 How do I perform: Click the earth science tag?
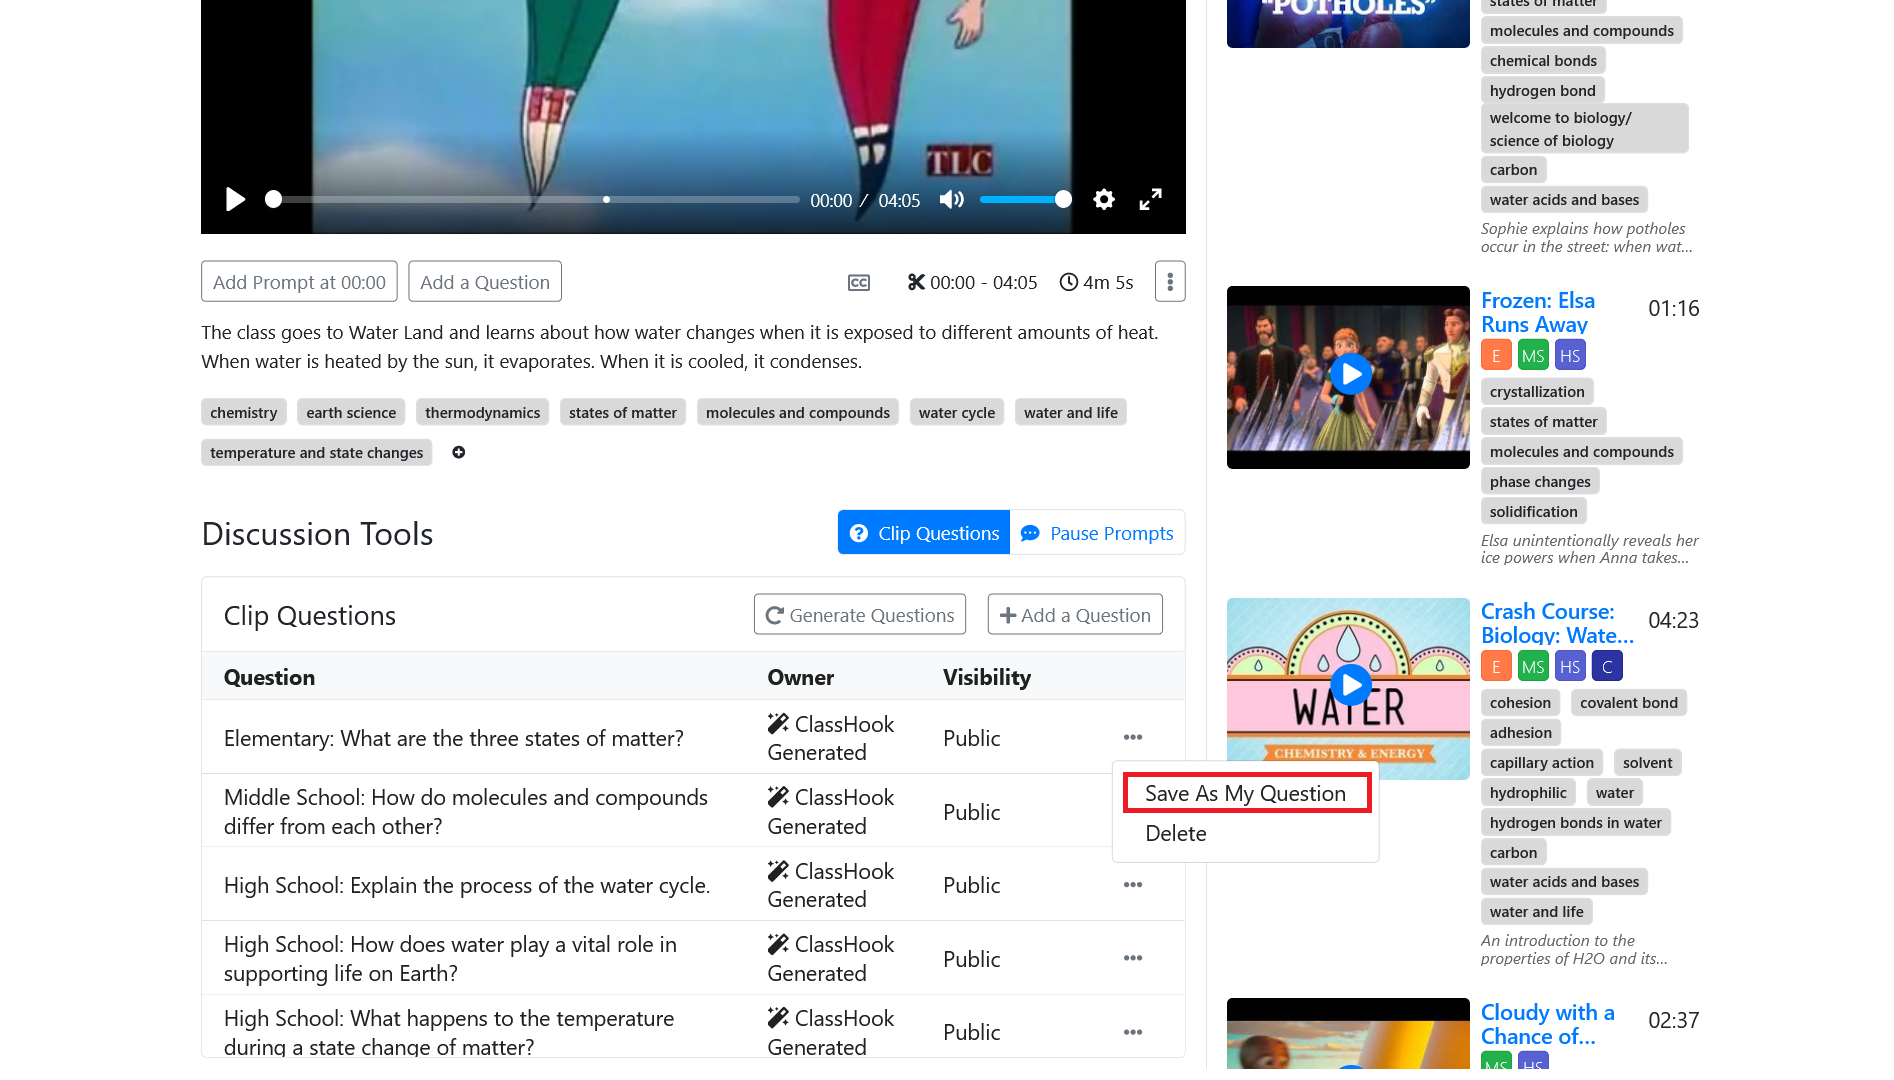tap(351, 412)
